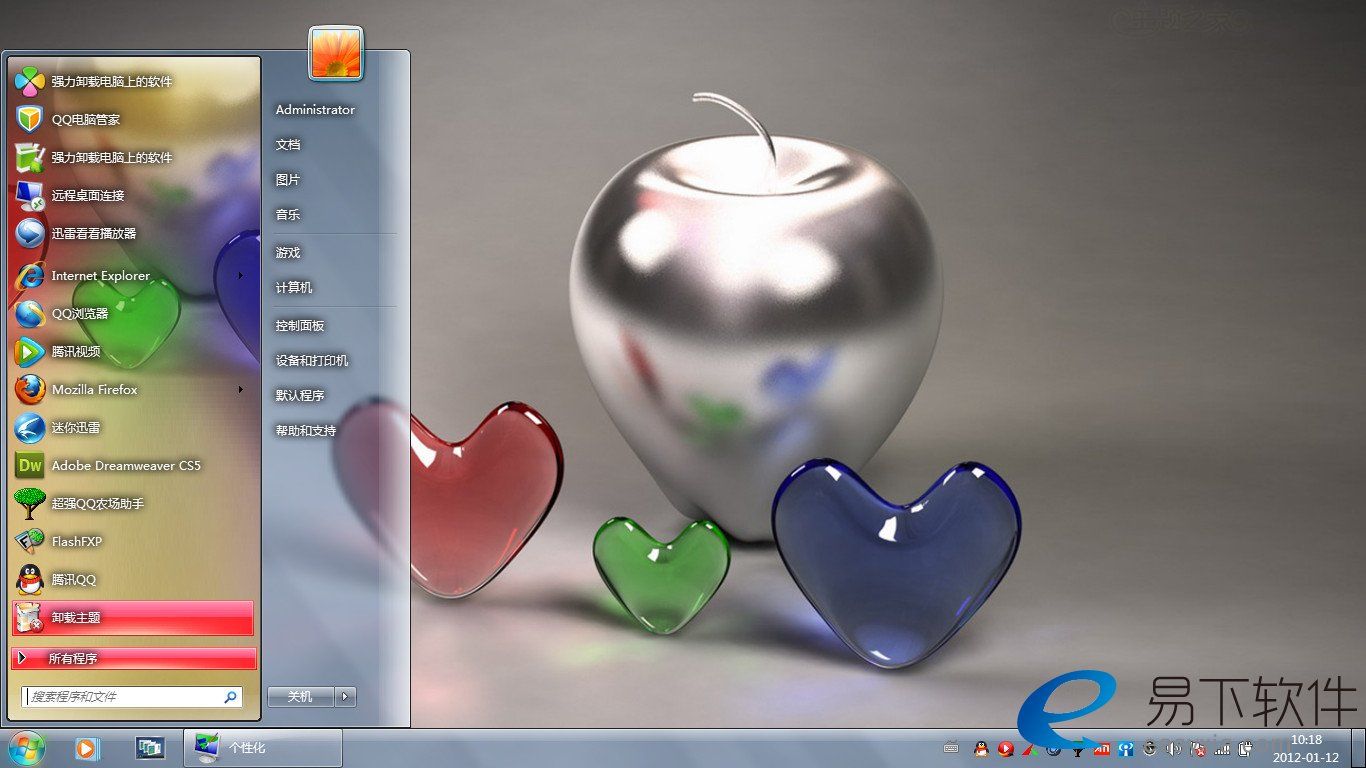Launch 腾讯视频 video app
Image resolution: width=1366 pixels, height=768 pixels.
(132, 351)
